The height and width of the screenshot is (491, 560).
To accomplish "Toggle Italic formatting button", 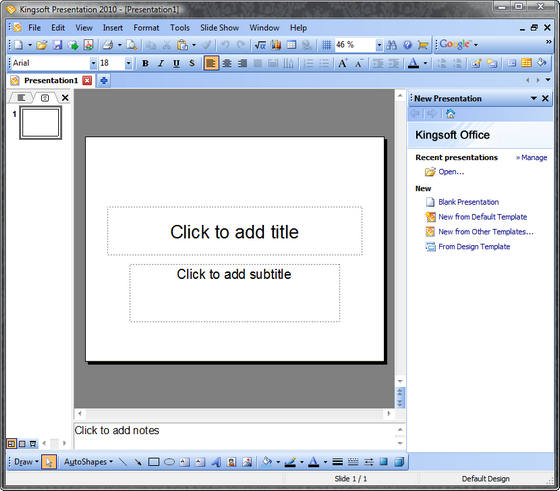I will [161, 64].
